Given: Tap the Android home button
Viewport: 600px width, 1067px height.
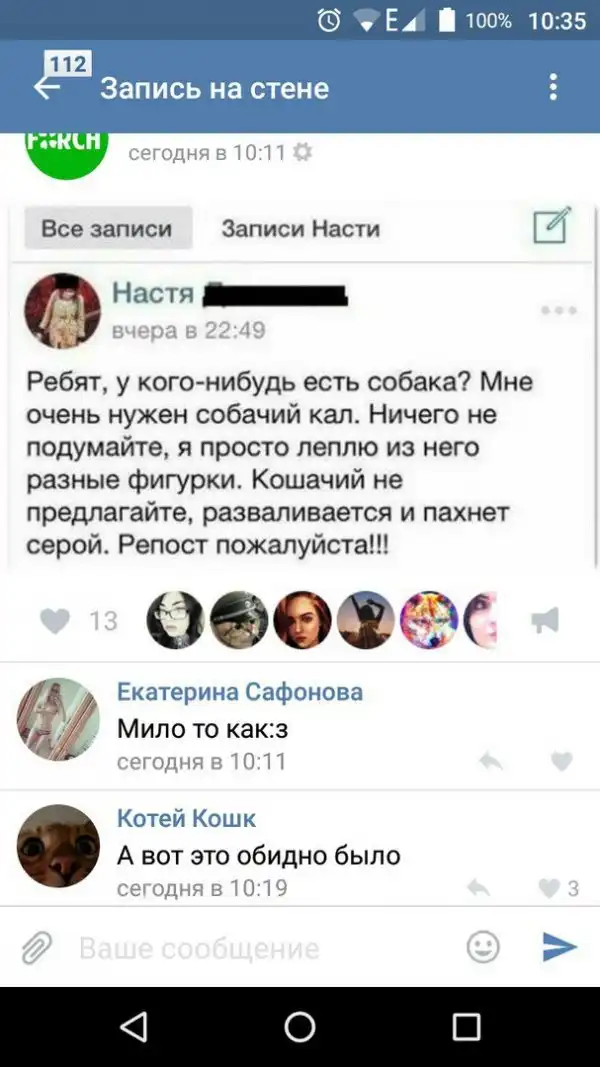Looking at the screenshot, I should tap(300, 1026).
